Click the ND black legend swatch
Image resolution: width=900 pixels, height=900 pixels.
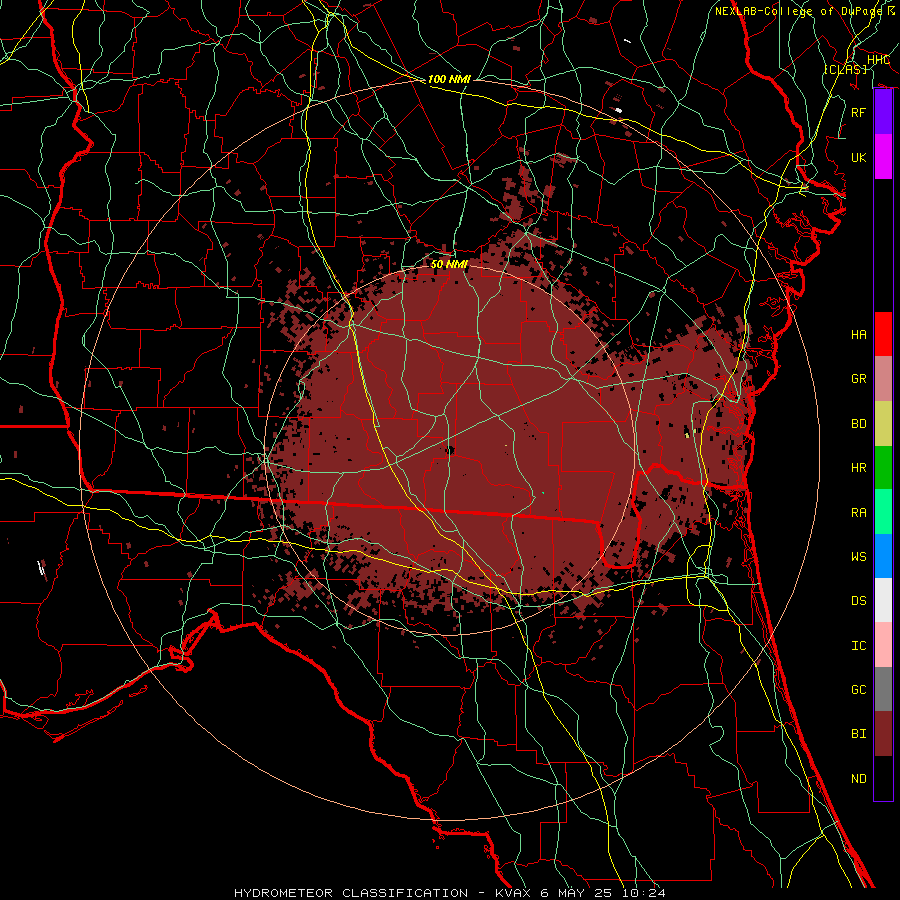(x=883, y=778)
